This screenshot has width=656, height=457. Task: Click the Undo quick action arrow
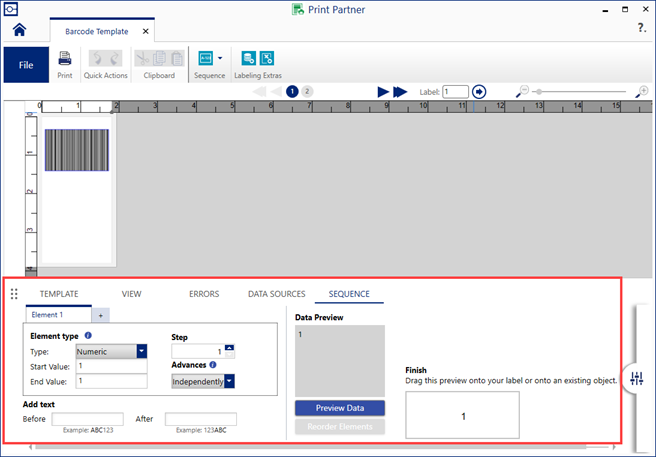[97, 59]
